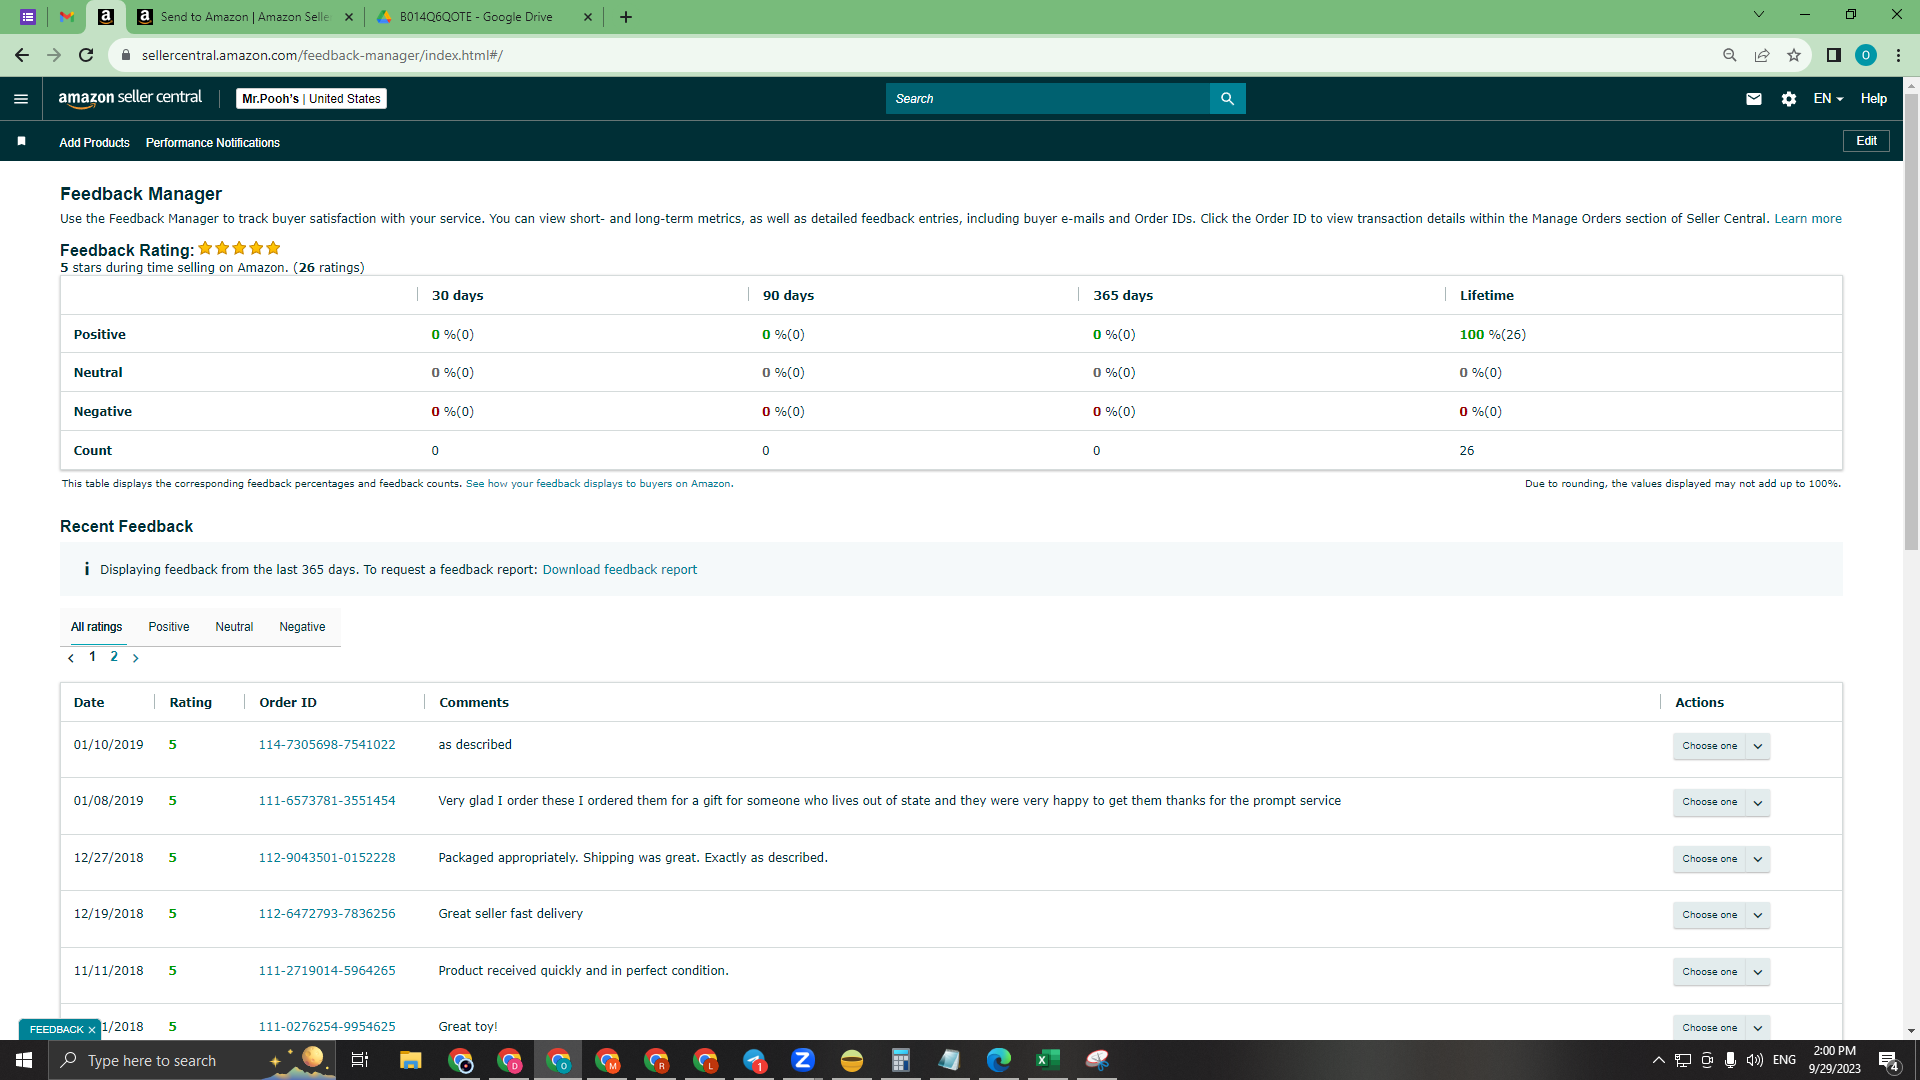Click the browser zoom magnifier icon
Image resolution: width=1920 pixels, height=1080 pixels.
pyautogui.click(x=1730, y=55)
